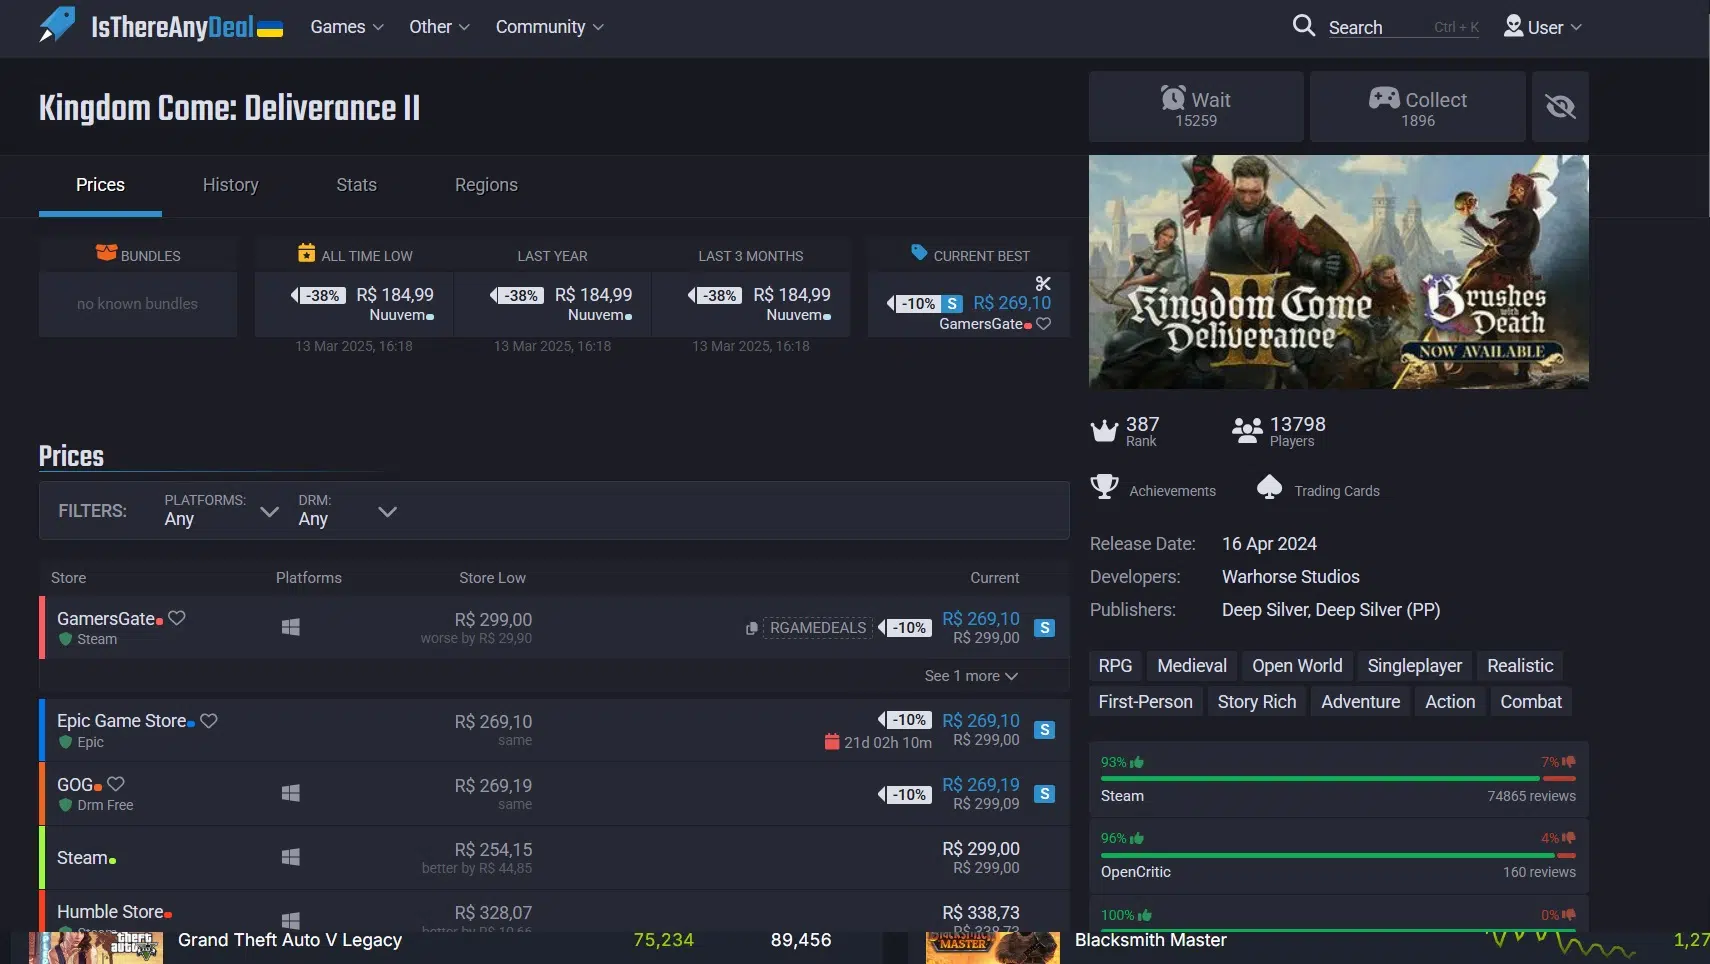Toggle ignore game eye-slash button
This screenshot has width=1710, height=964.
(1560, 107)
